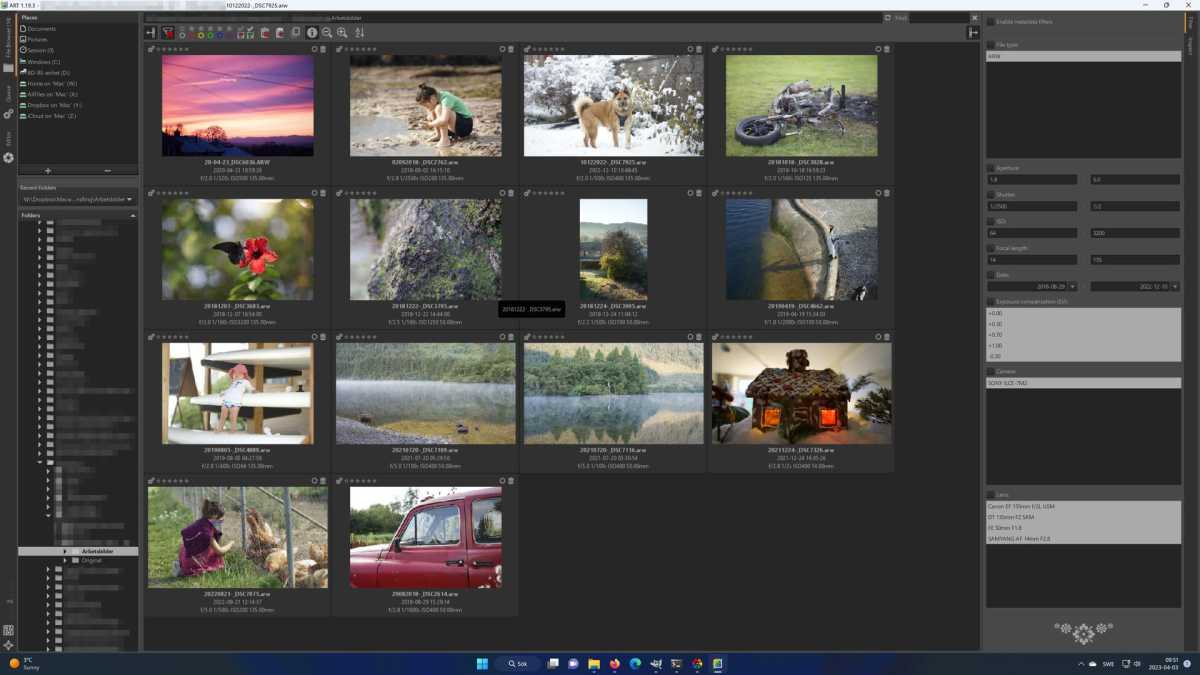1200x675 pixels.
Task: Open the end date dropdown calendar
Action: pyautogui.click(x=1176, y=286)
